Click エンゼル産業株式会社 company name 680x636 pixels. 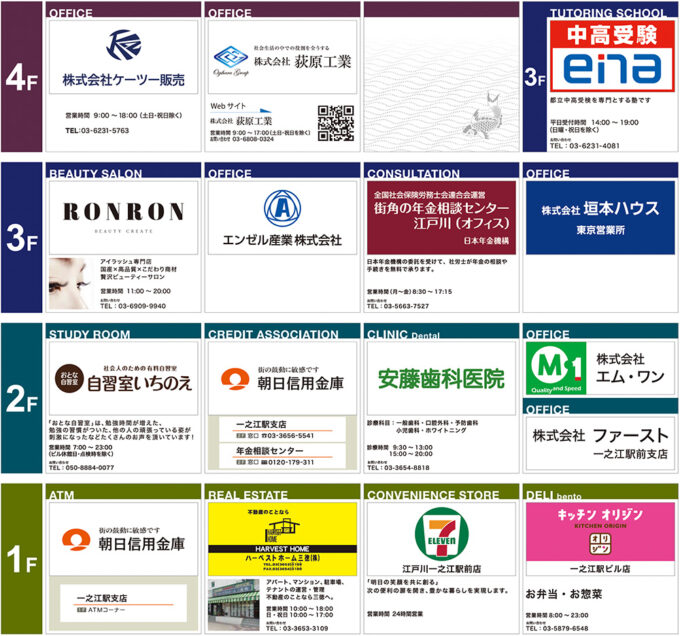pos(282,240)
